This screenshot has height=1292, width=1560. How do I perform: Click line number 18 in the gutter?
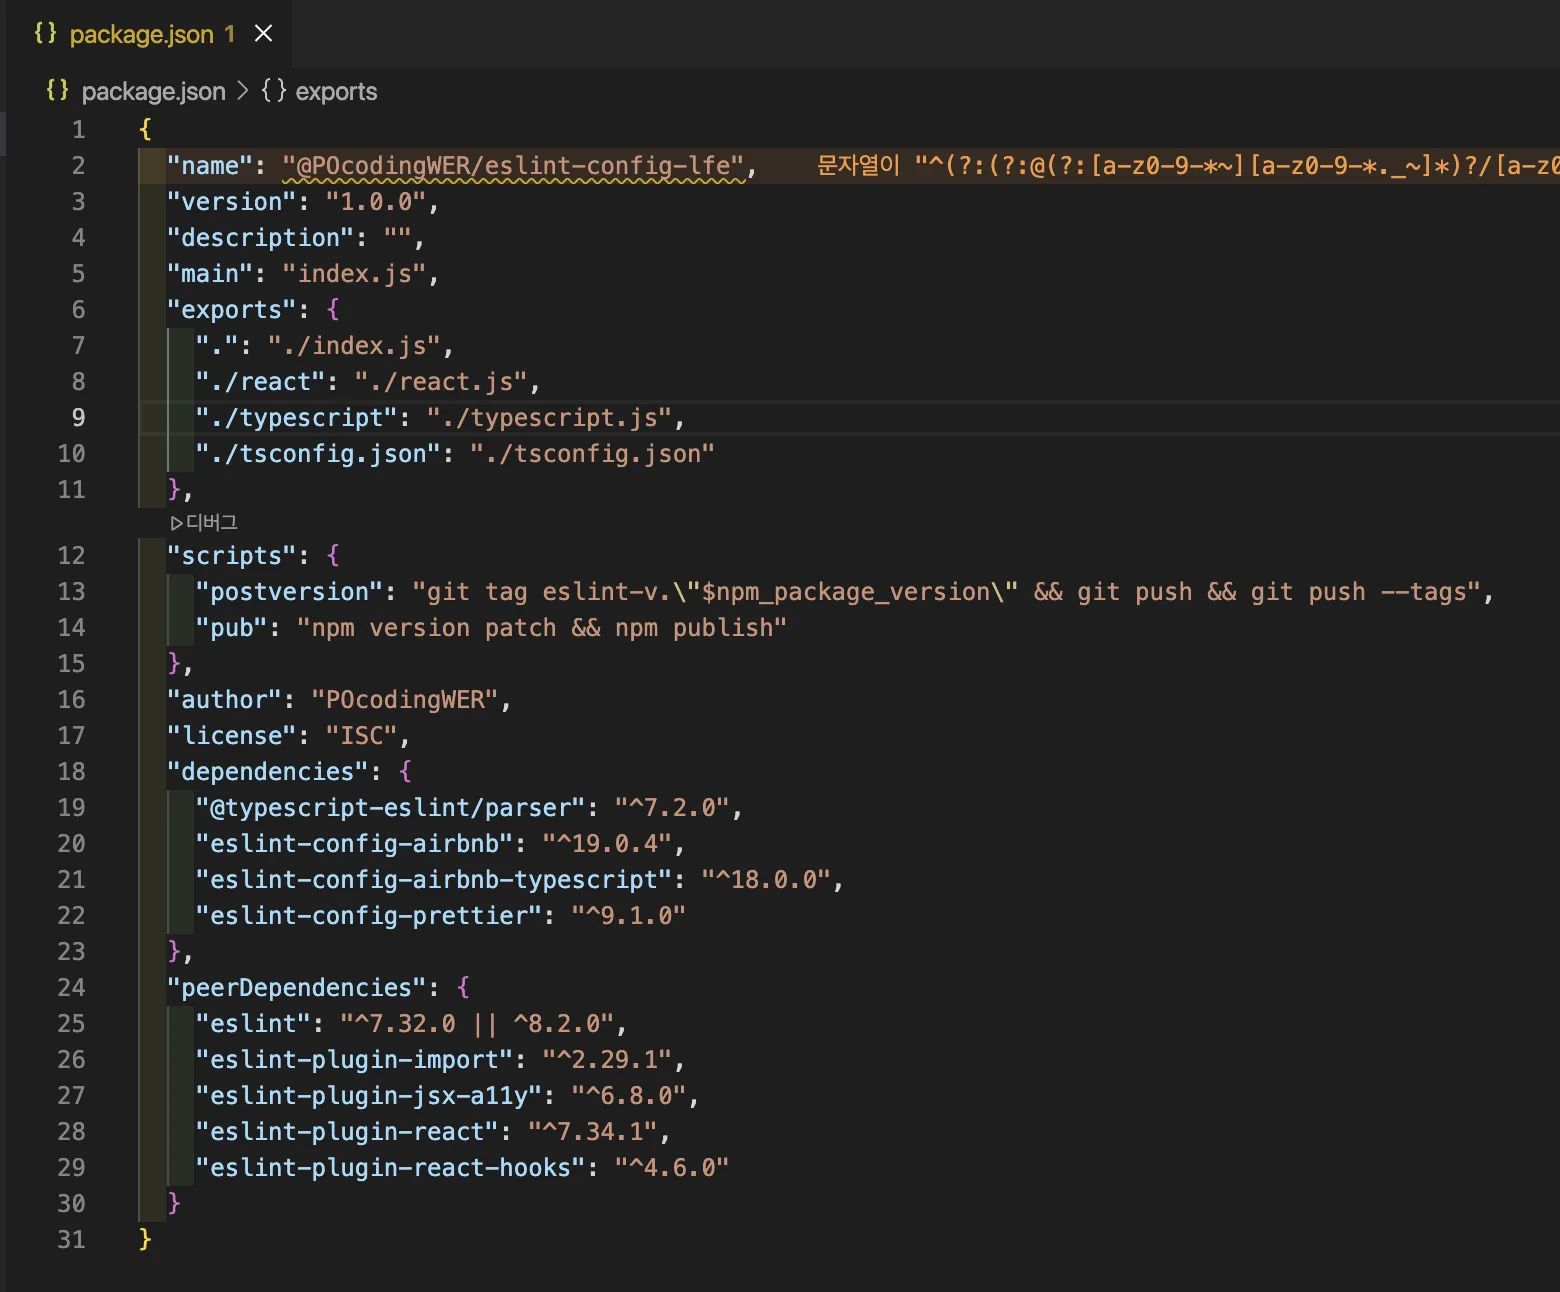(71, 771)
